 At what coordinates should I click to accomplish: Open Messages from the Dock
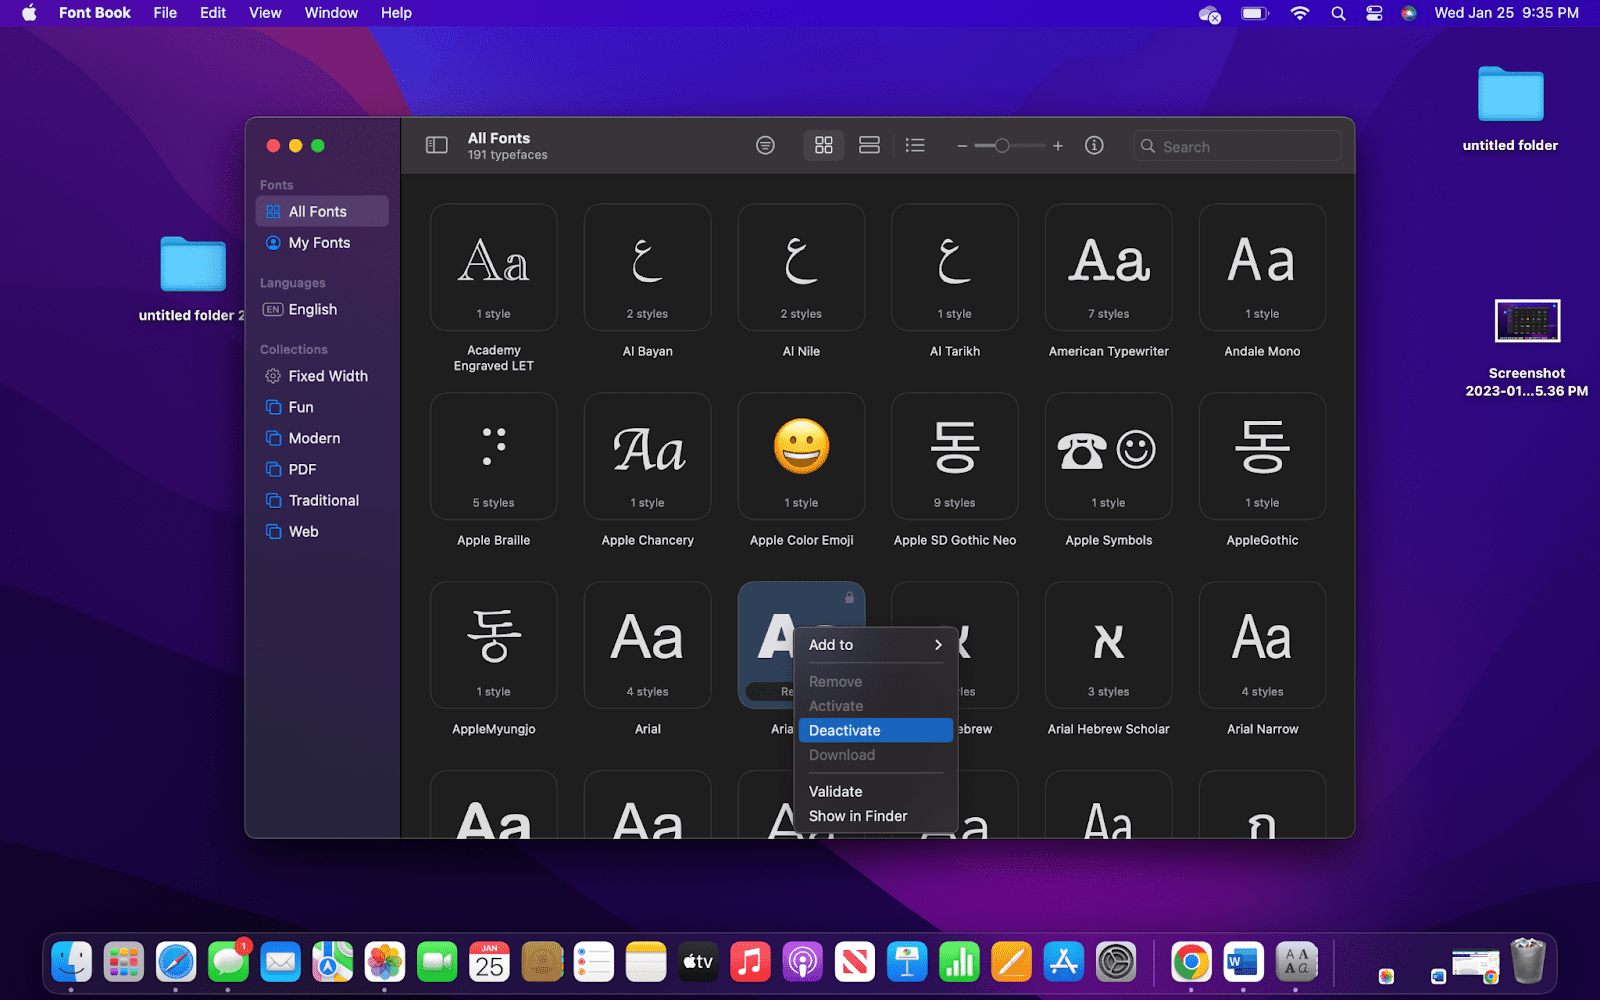(x=228, y=962)
